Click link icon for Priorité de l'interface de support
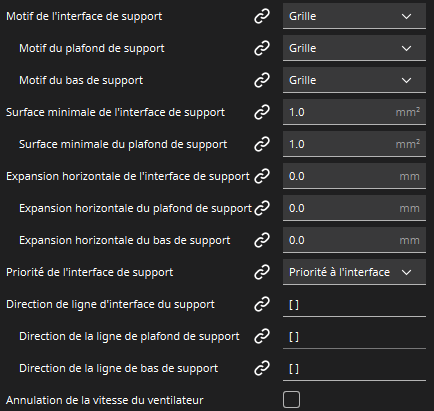 262,272
